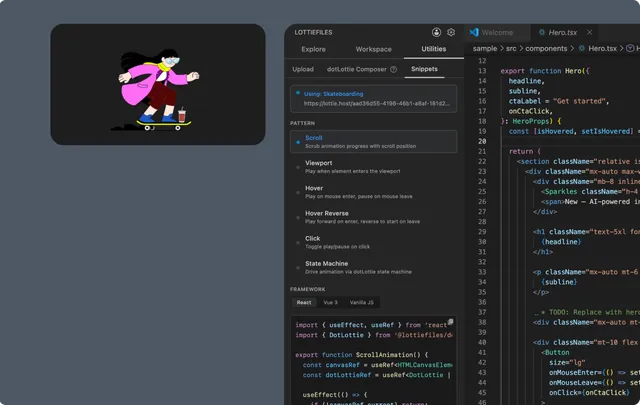Click the dotLottie Composer help icon
The width and height of the screenshot is (640, 405).
tap(393, 69)
